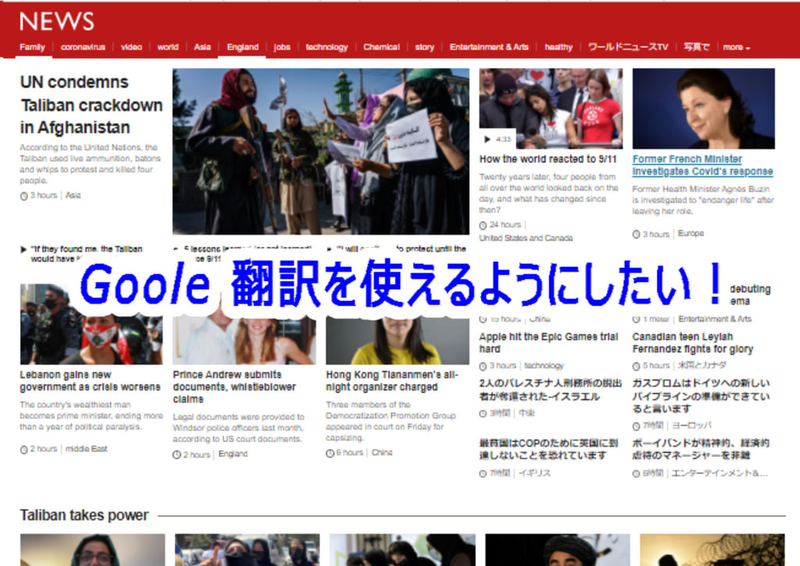Click the clock icon under the Prince Andrew story
This screenshot has width=800, height=566.
pos(177,455)
